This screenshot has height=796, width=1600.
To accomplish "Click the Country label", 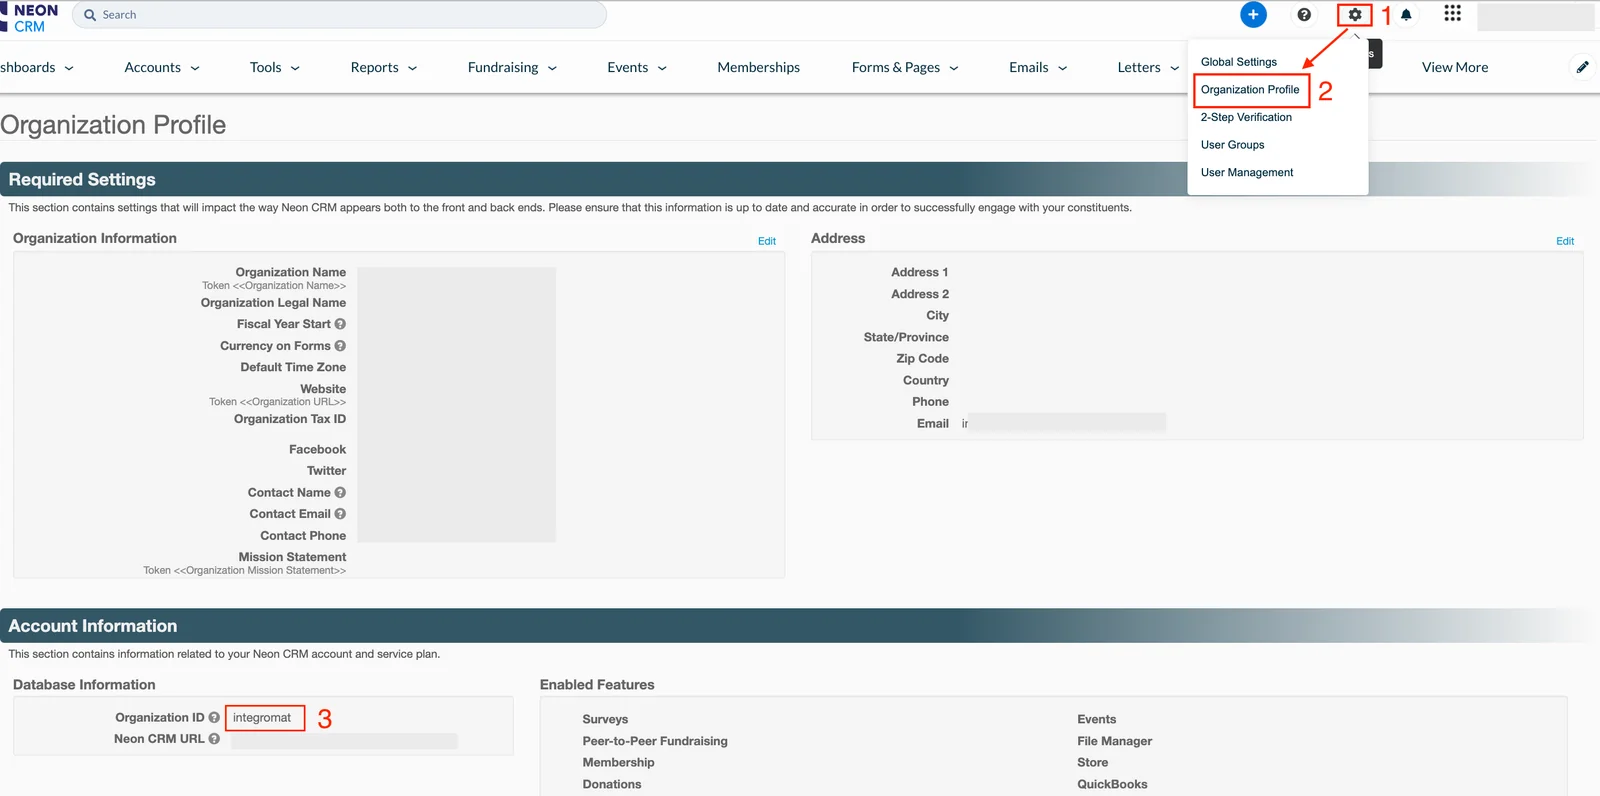I will pyautogui.click(x=926, y=381).
